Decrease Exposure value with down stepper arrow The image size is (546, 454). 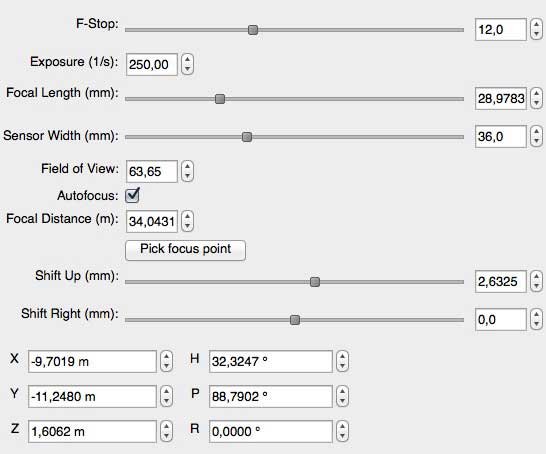pyautogui.click(x=188, y=69)
